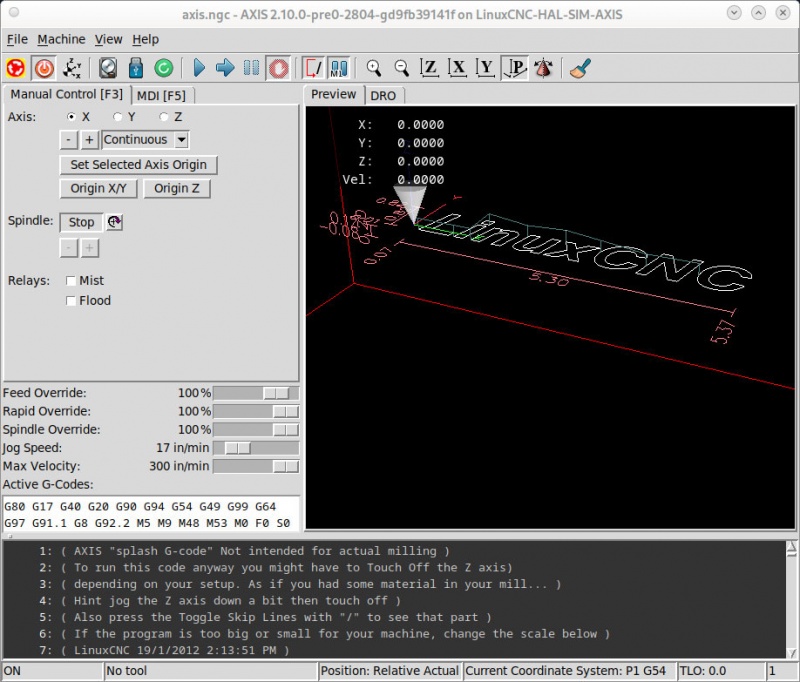The height and width of the screenshot is (682, 800).
Task: Switch to perspective P view
Action: (514, 68)
